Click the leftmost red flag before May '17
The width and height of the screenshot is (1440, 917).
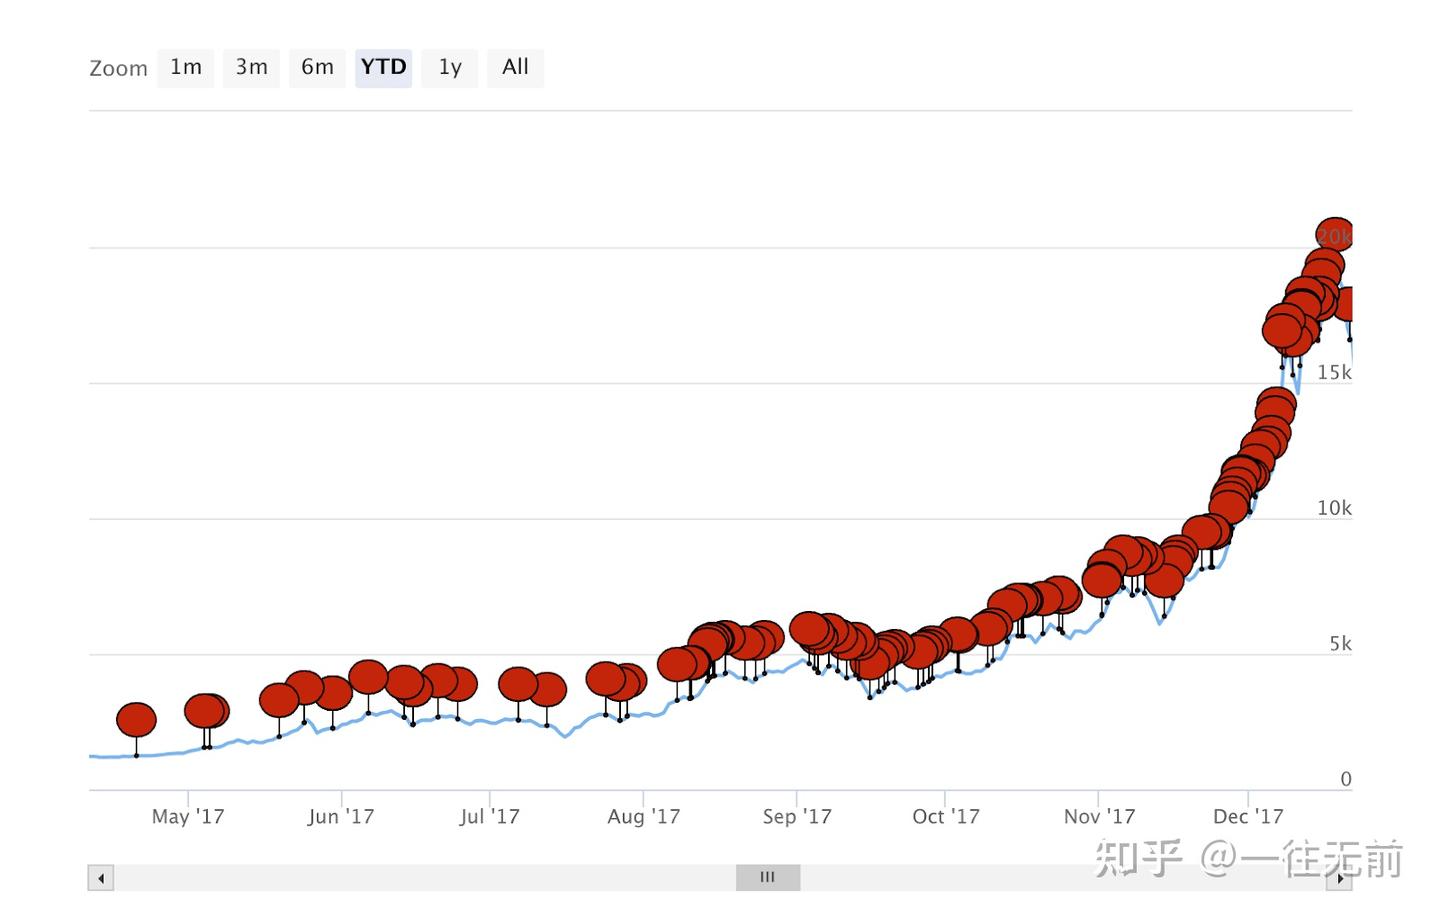[x=136, y=719]
